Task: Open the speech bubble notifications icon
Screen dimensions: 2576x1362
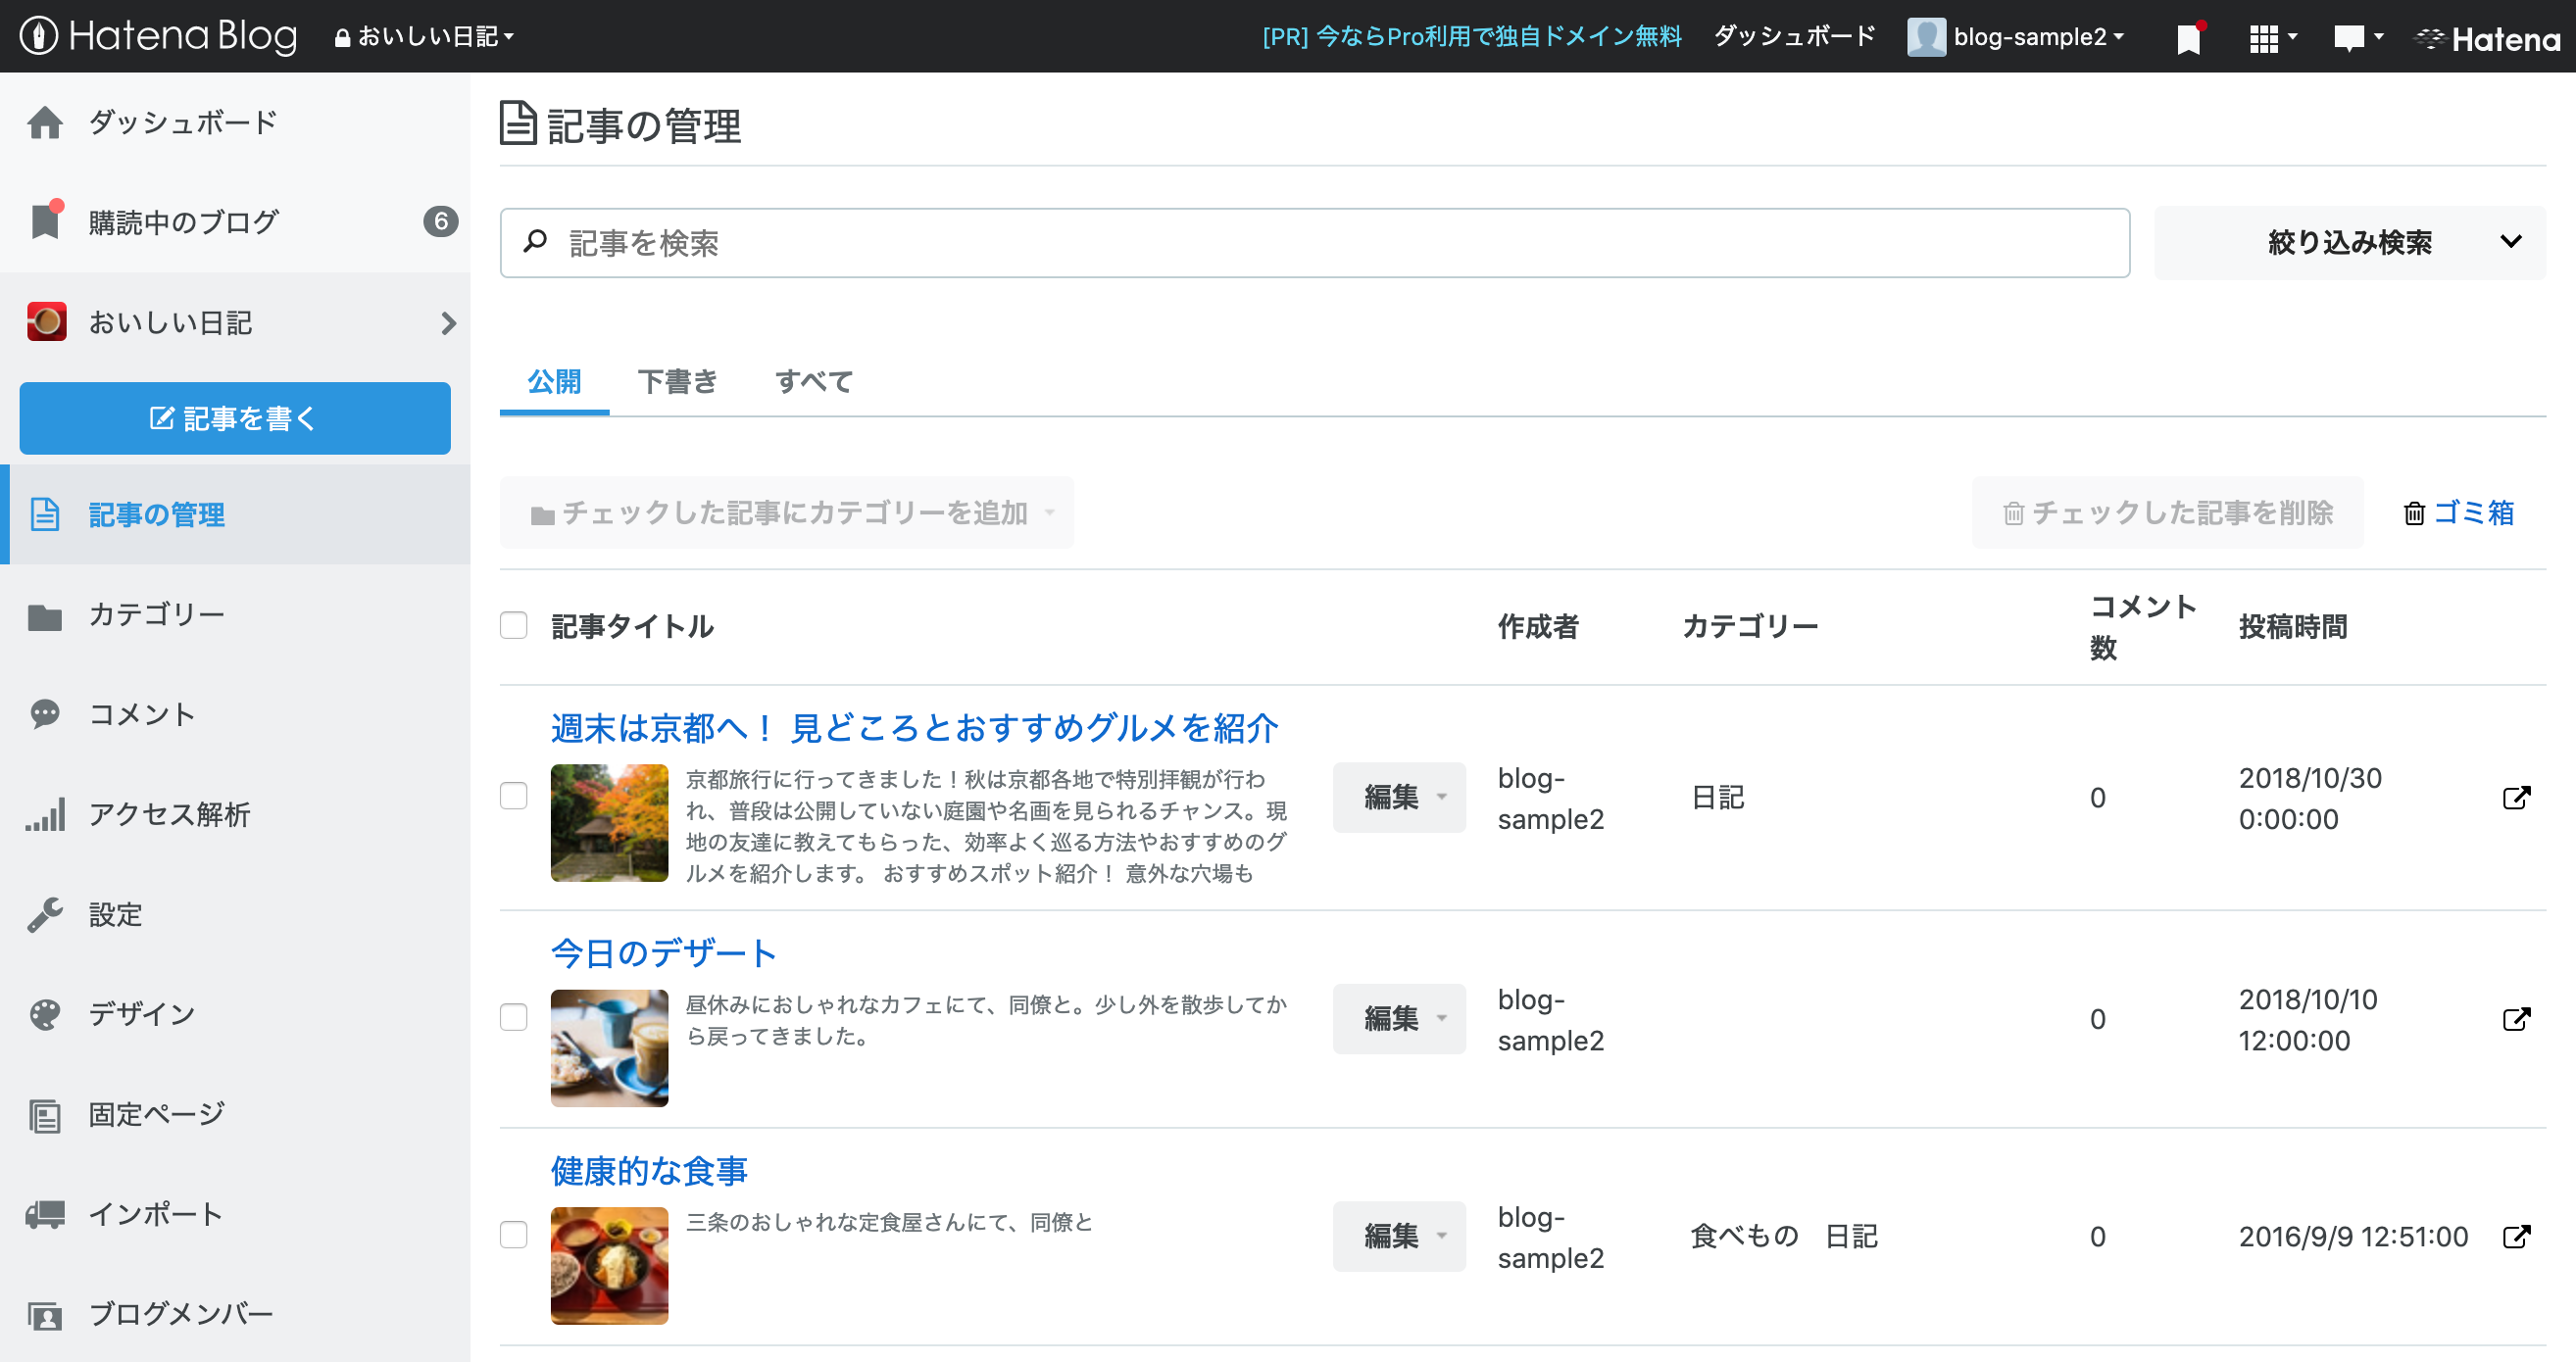Action: 2348,38
